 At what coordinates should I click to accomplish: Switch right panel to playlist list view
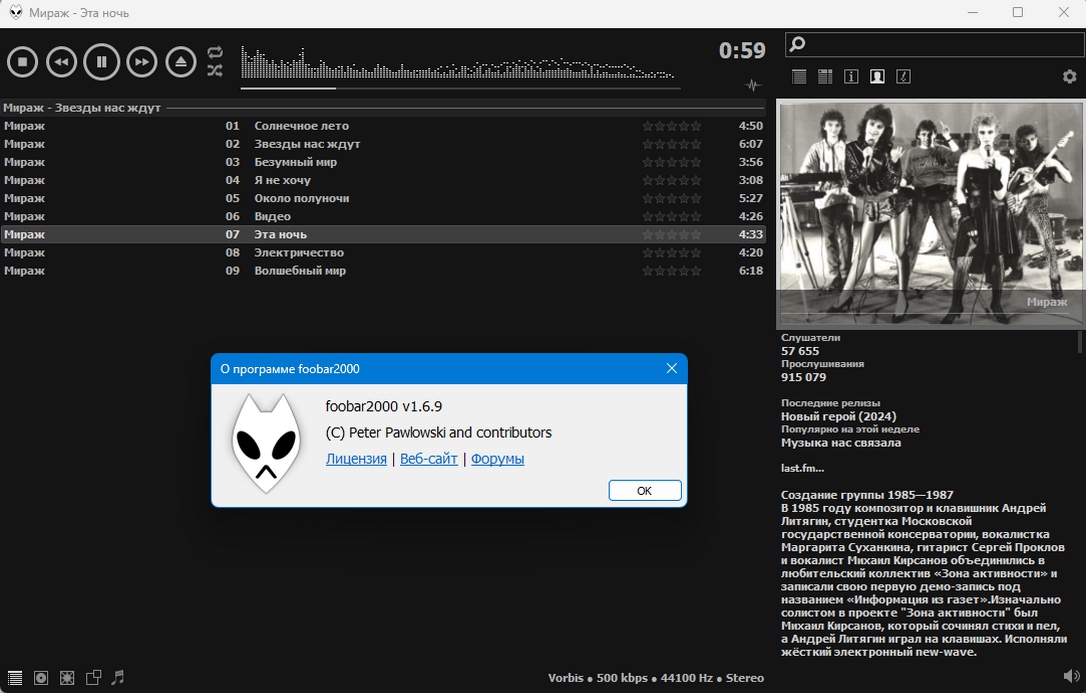click(799, 77)
